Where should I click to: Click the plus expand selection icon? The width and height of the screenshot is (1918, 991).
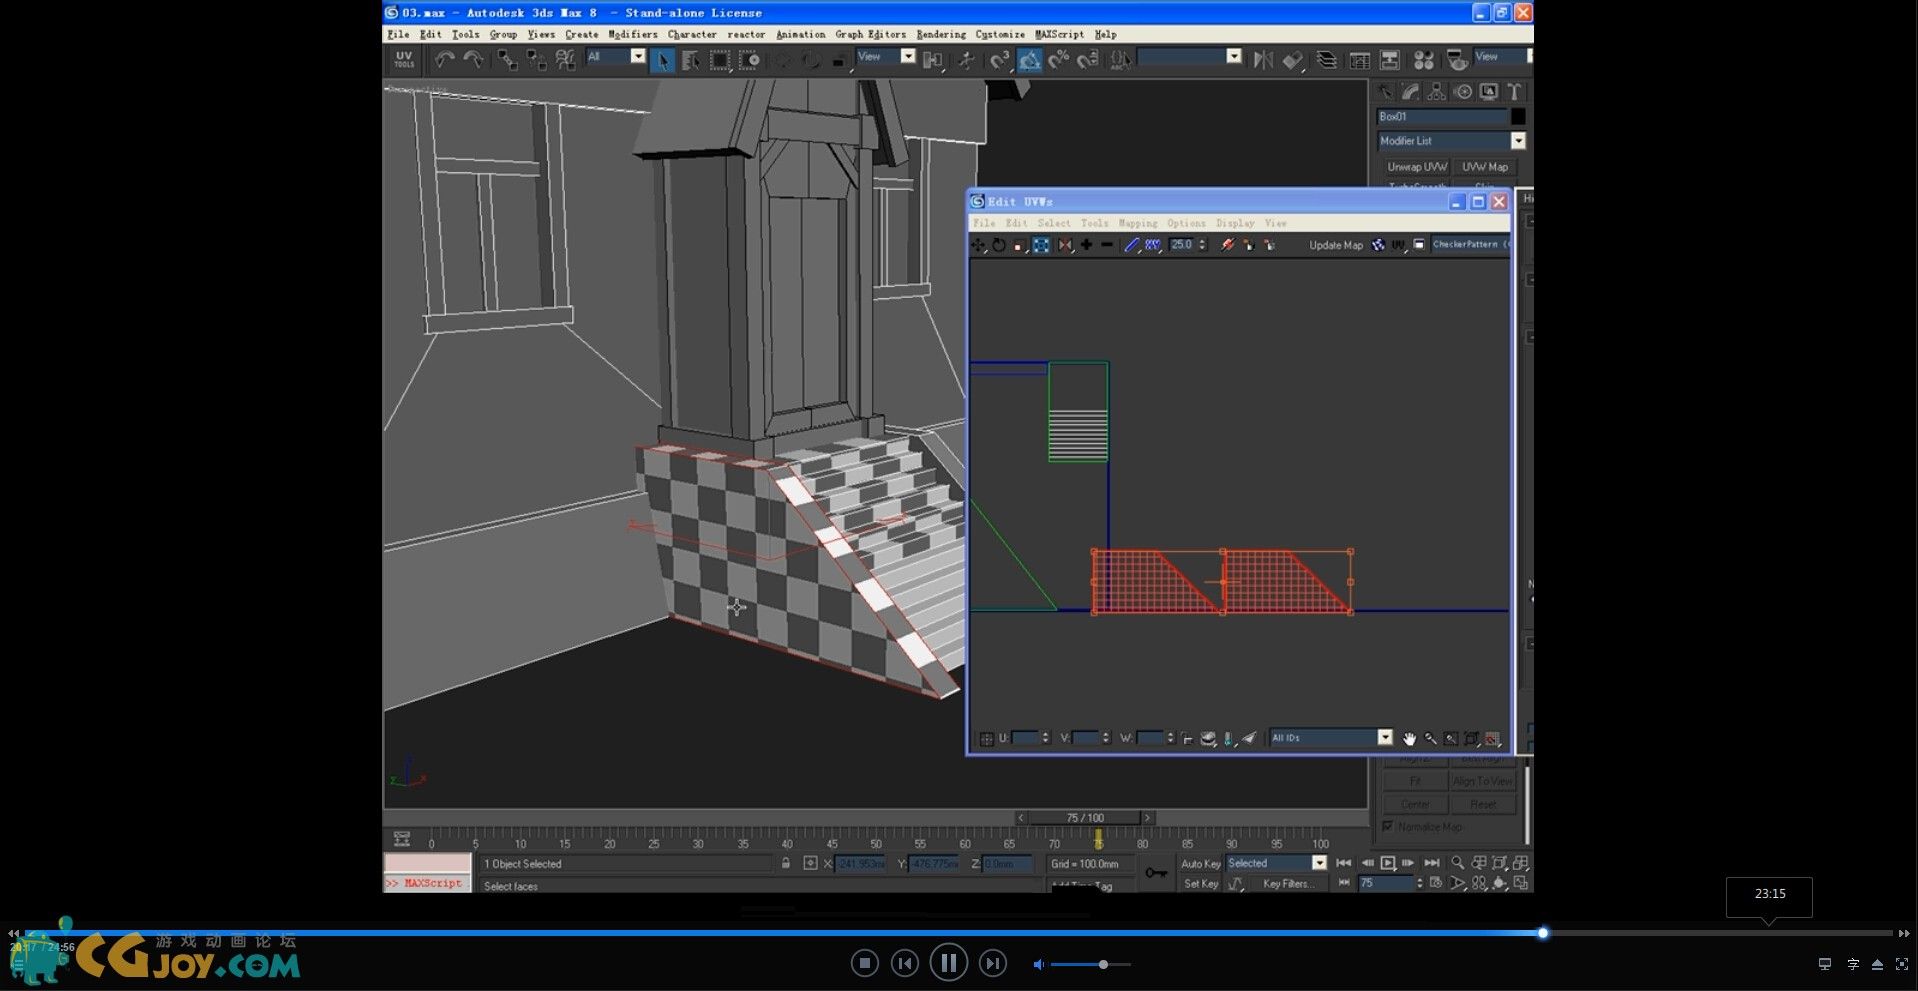coord(1086,245)
